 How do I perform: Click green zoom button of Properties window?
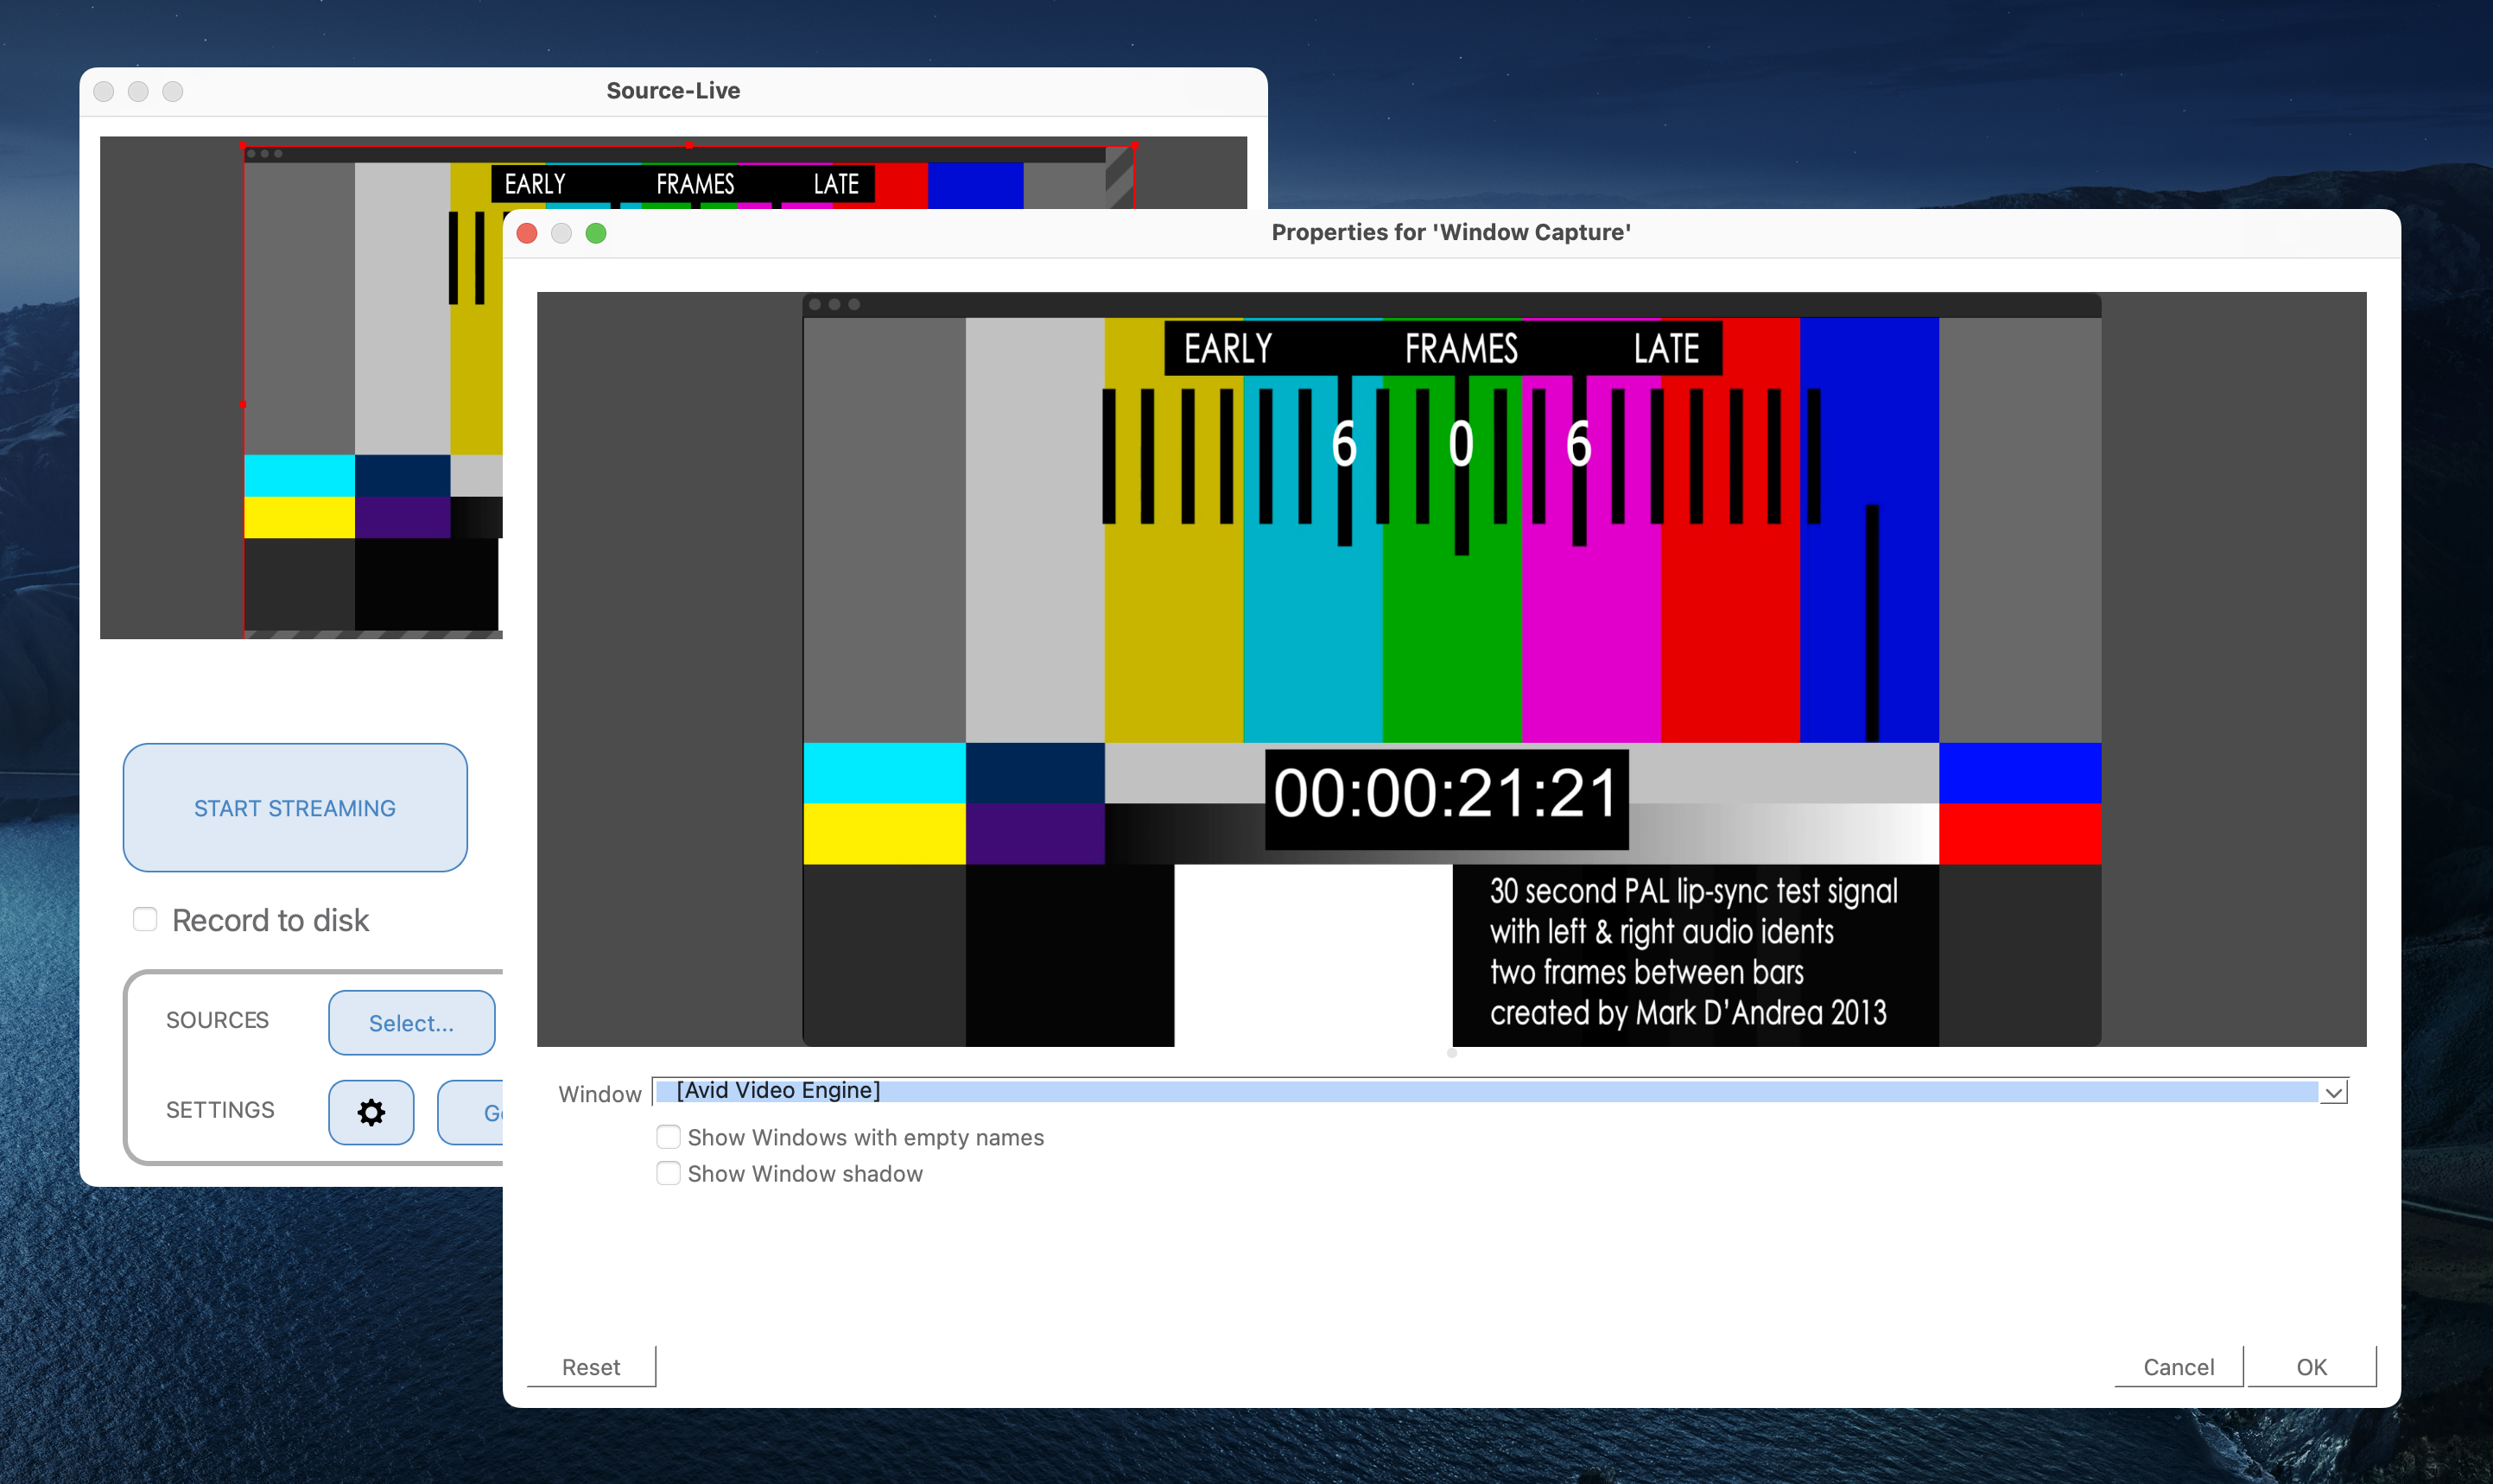(596, 233)
